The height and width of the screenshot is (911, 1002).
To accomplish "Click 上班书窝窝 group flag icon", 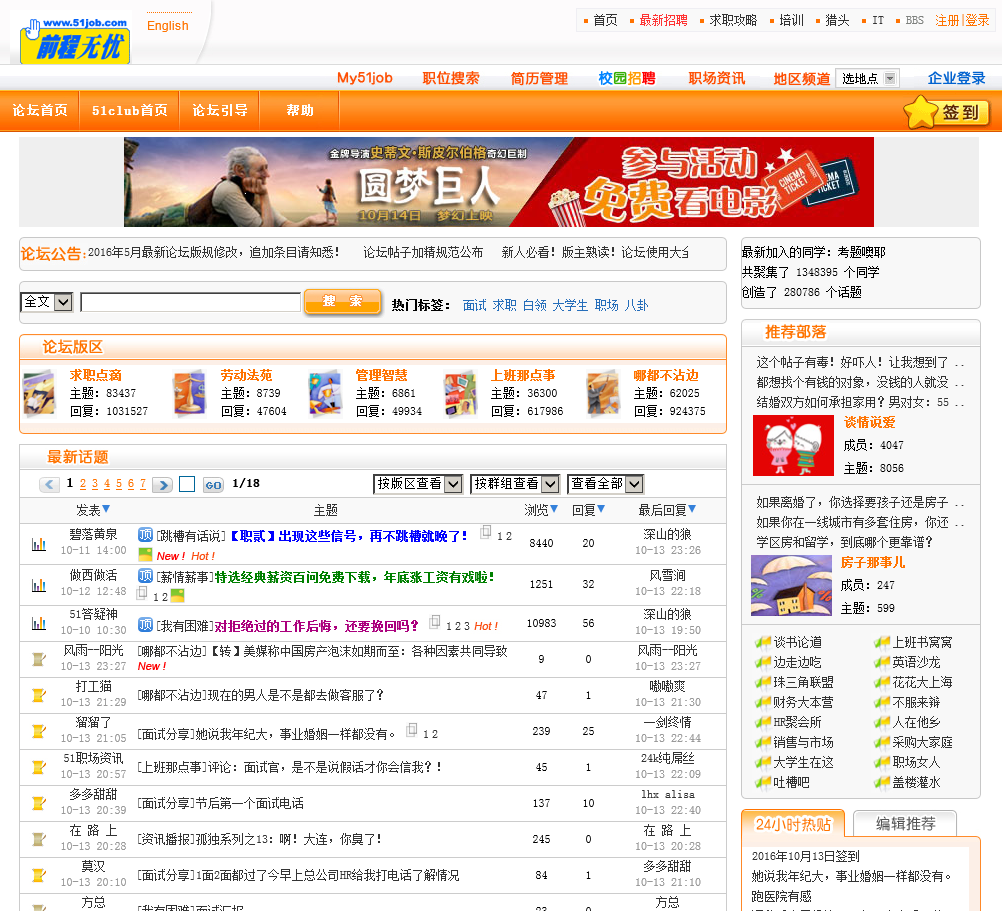I will pos(882,643).
